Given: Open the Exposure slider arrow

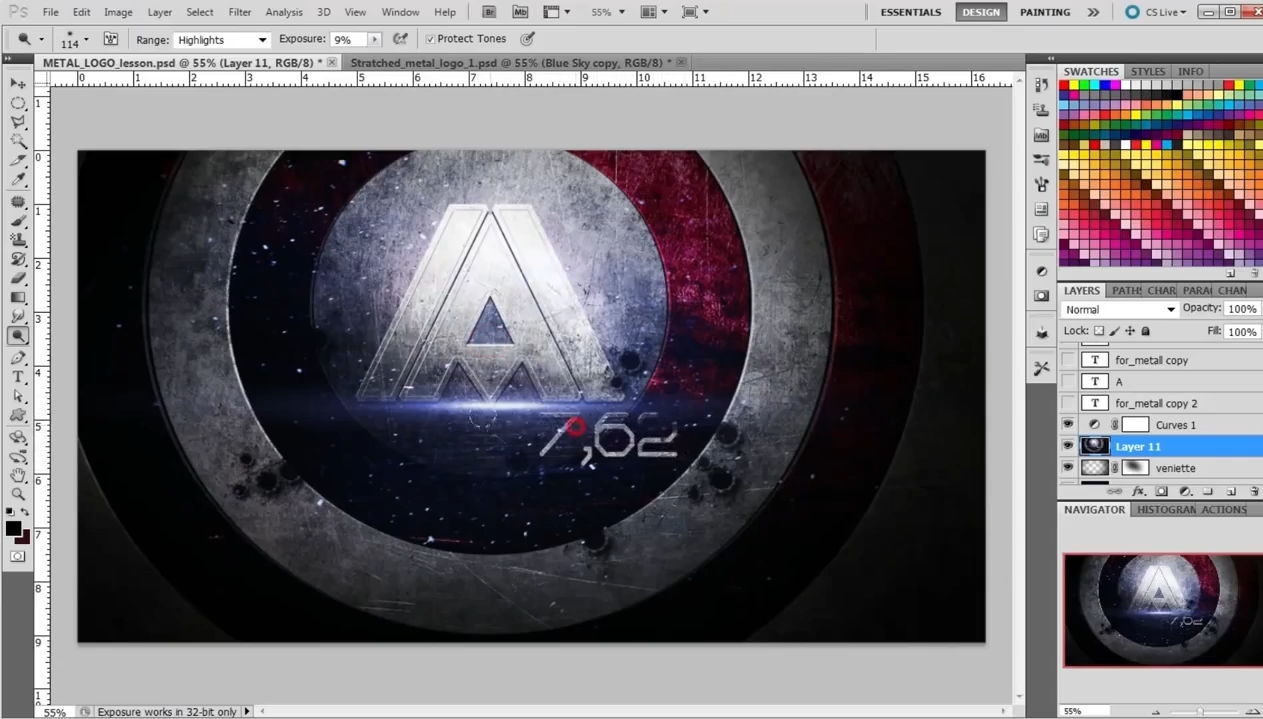Looking at the screenshot, I should [x=375, y=40].
